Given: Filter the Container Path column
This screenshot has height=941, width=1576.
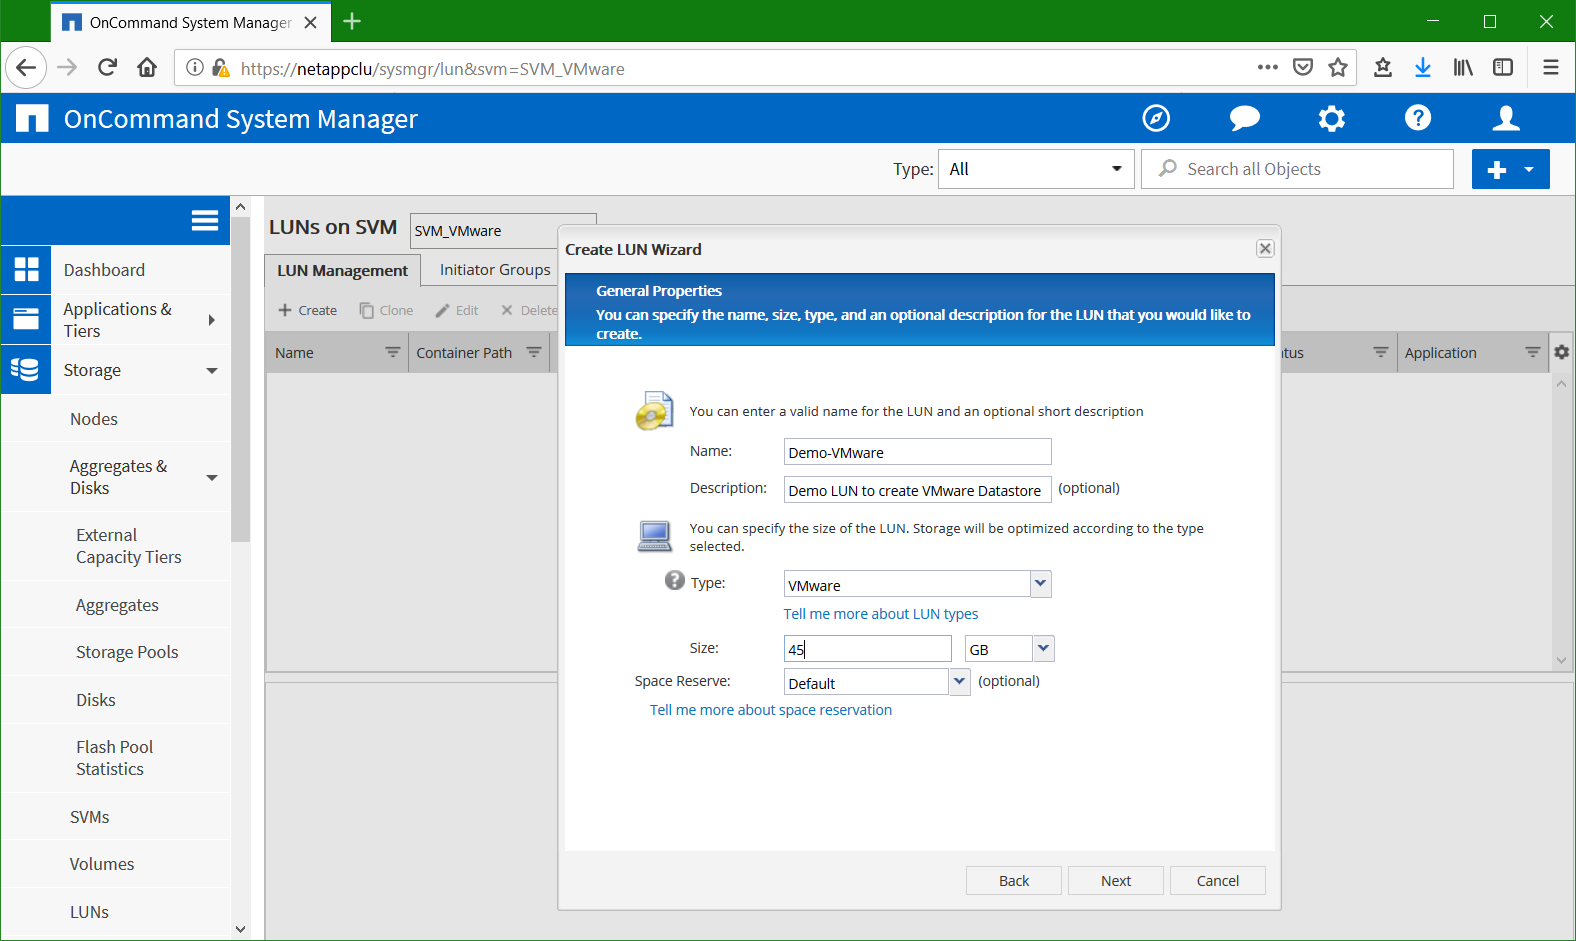Looking at the screenshot, I should click(534, 352).
